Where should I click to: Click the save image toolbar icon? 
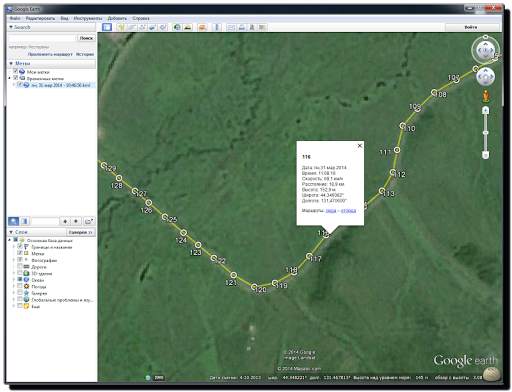(x=252, y=27)
